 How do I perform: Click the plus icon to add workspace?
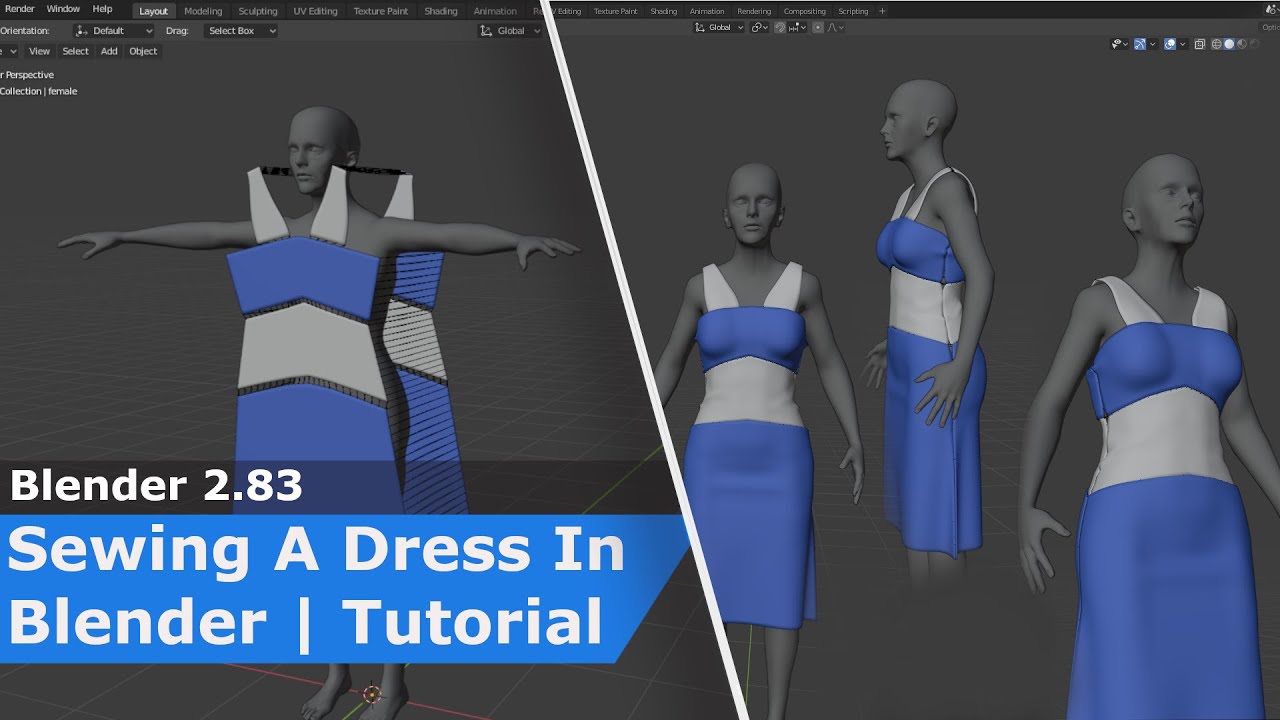click(881, 11)
